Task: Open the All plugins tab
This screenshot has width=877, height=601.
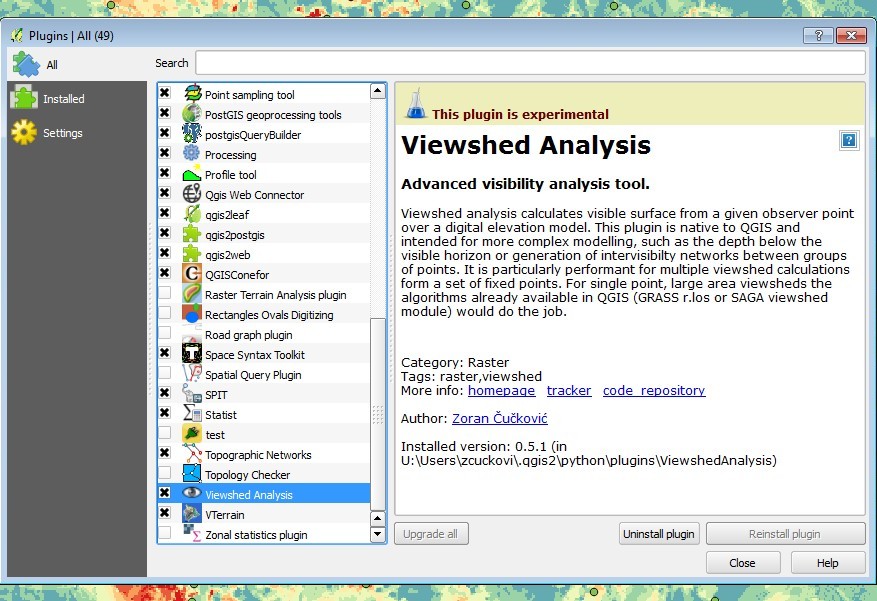Action: [77, 64]
